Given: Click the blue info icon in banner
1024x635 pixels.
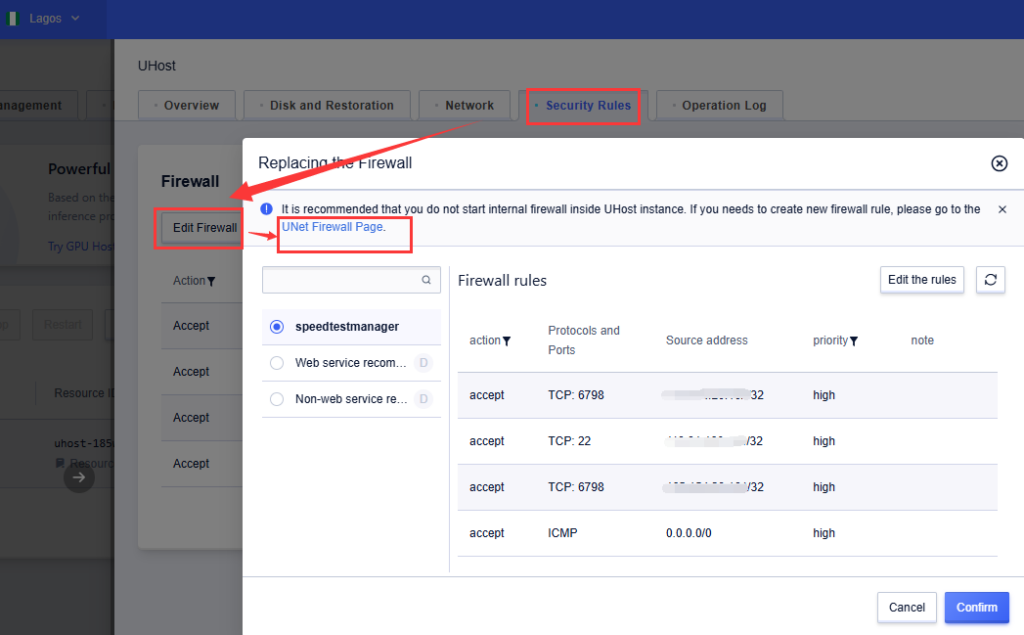Looking at the screenshot, I should [x=266, y=209].
